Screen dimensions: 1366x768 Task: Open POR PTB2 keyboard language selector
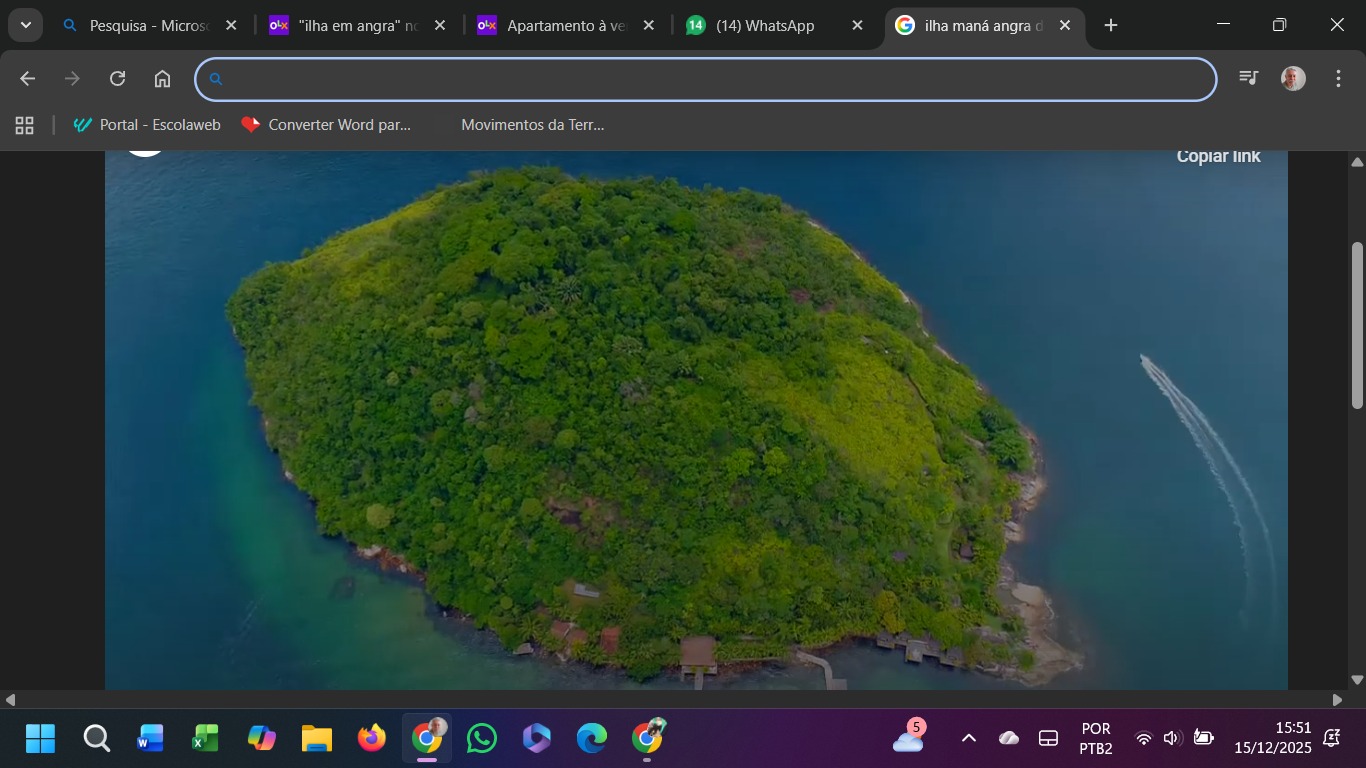1096,739
